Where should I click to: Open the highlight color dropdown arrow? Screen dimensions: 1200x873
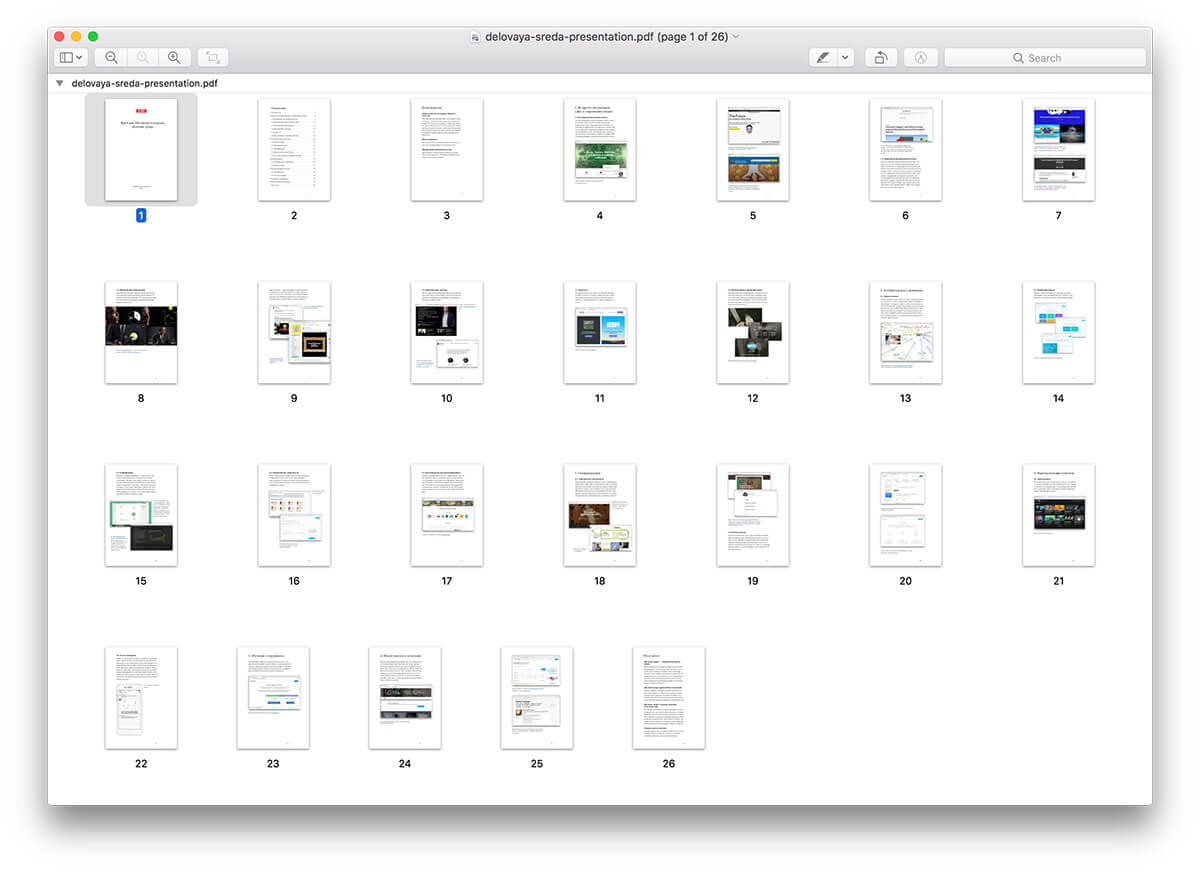tap(845, 58)
